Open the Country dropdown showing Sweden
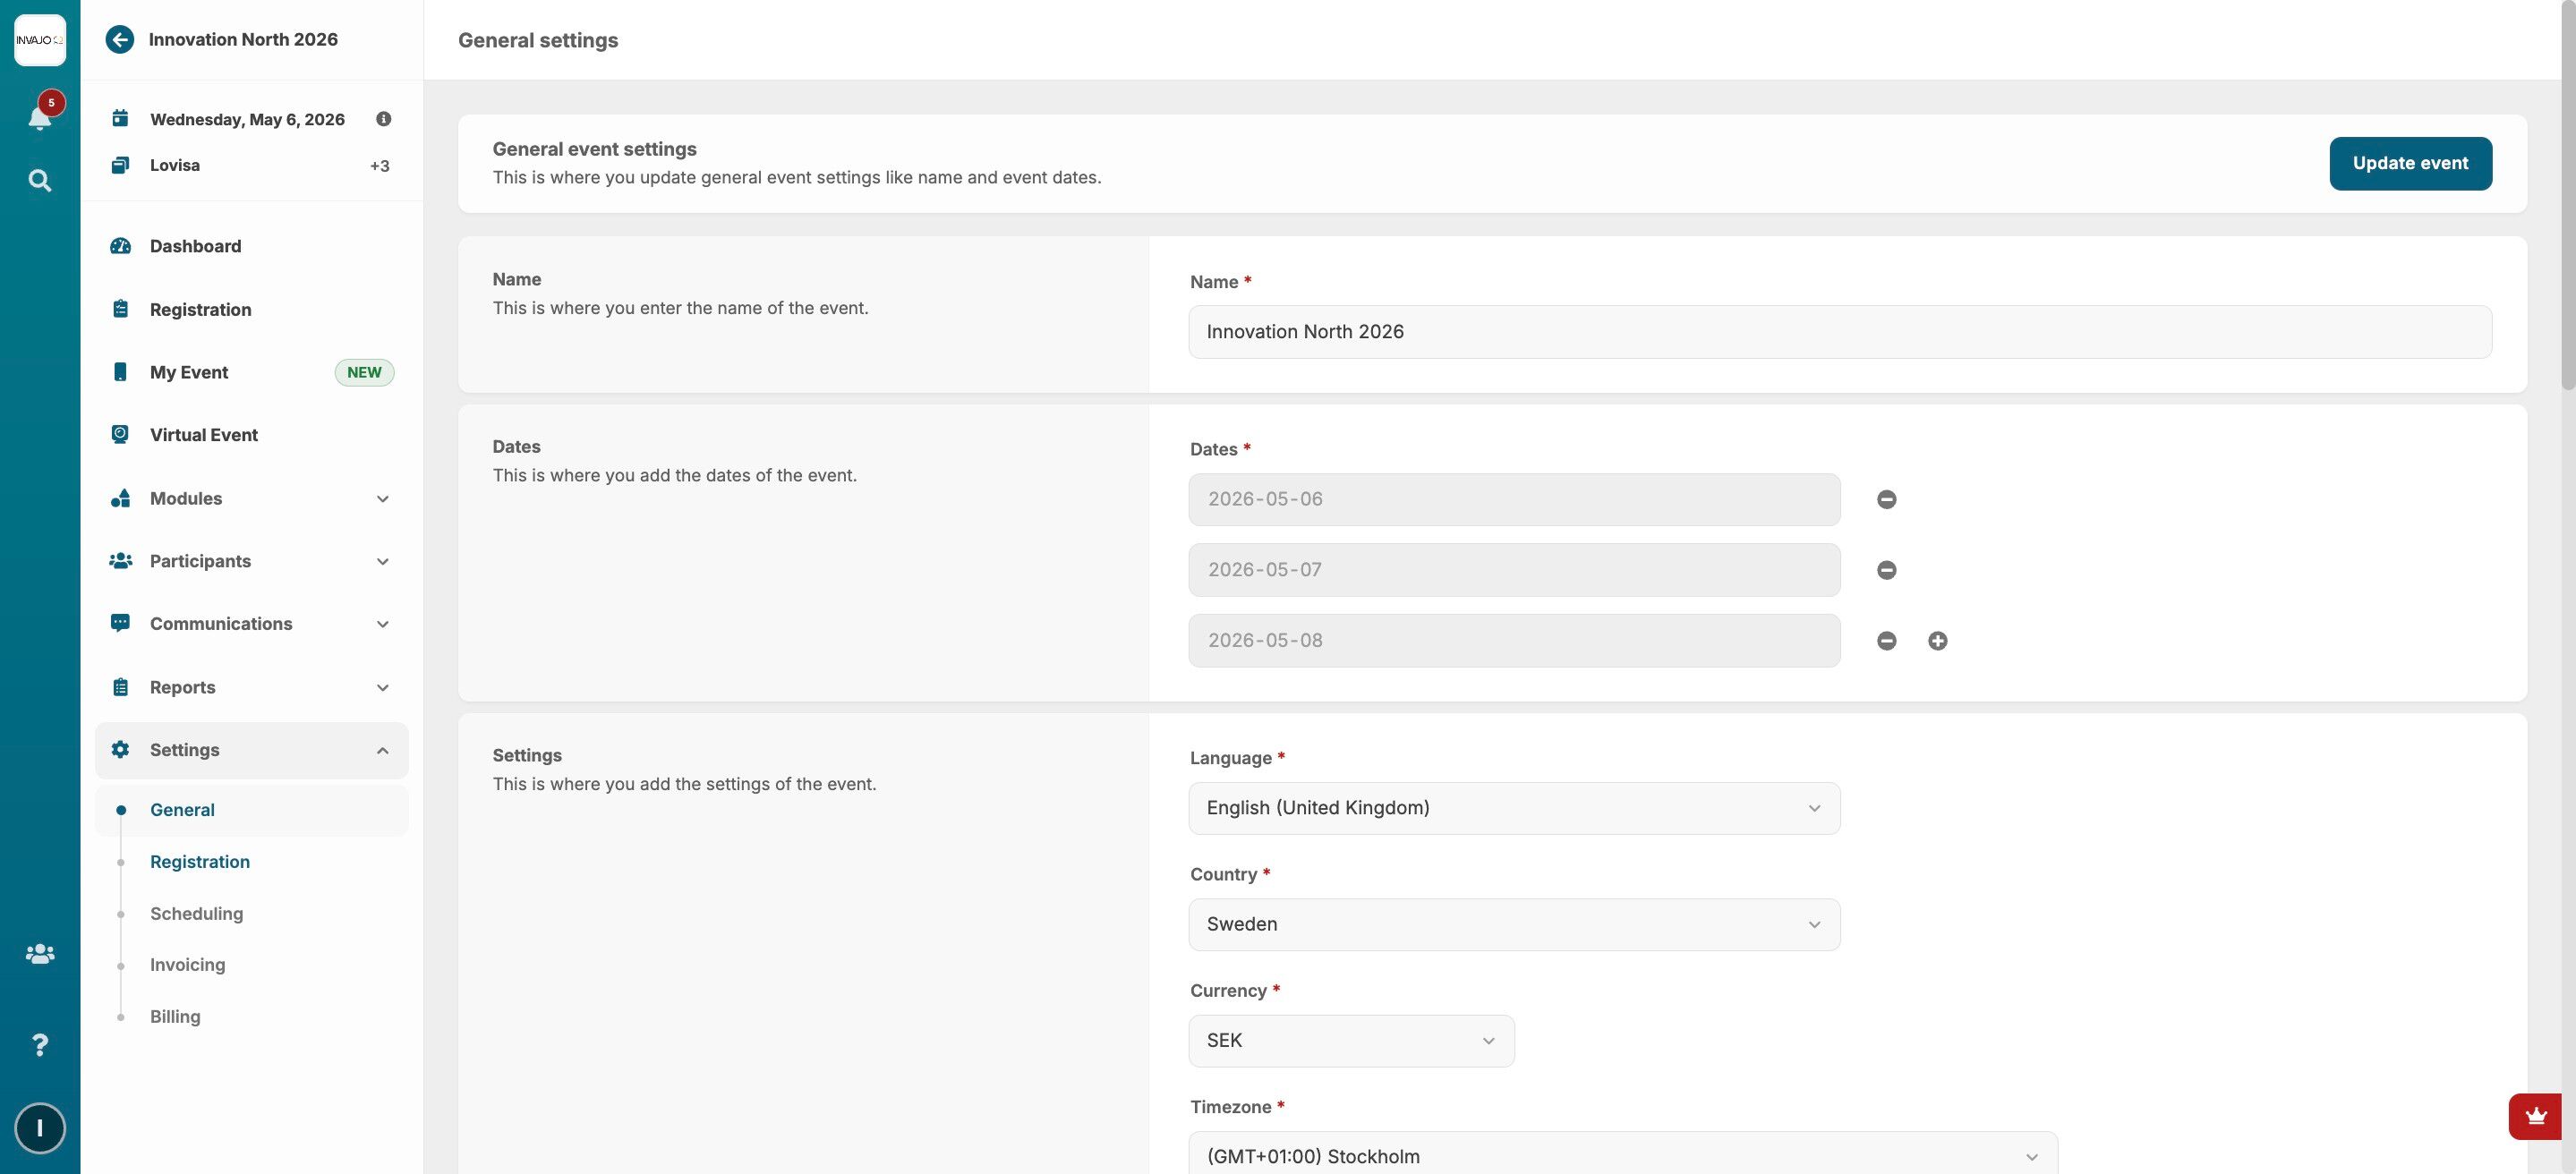This screenshot has width=2576, height=1174. (1513, 924)
